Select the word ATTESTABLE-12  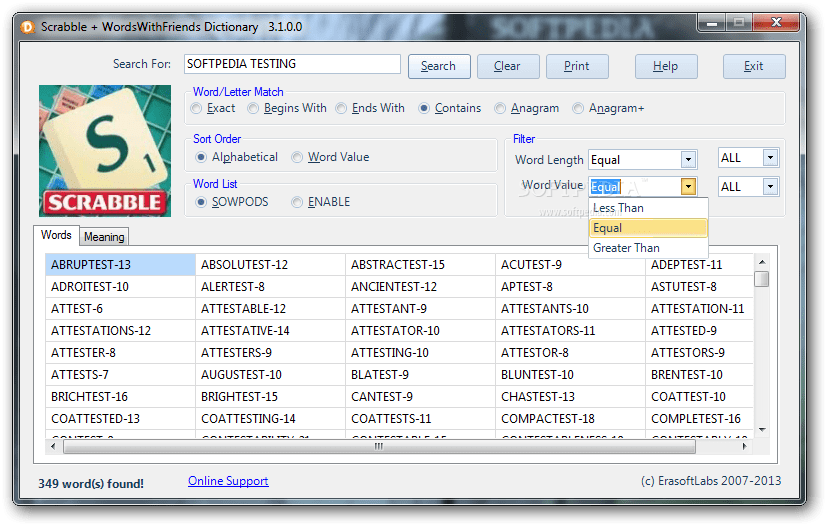270,309
